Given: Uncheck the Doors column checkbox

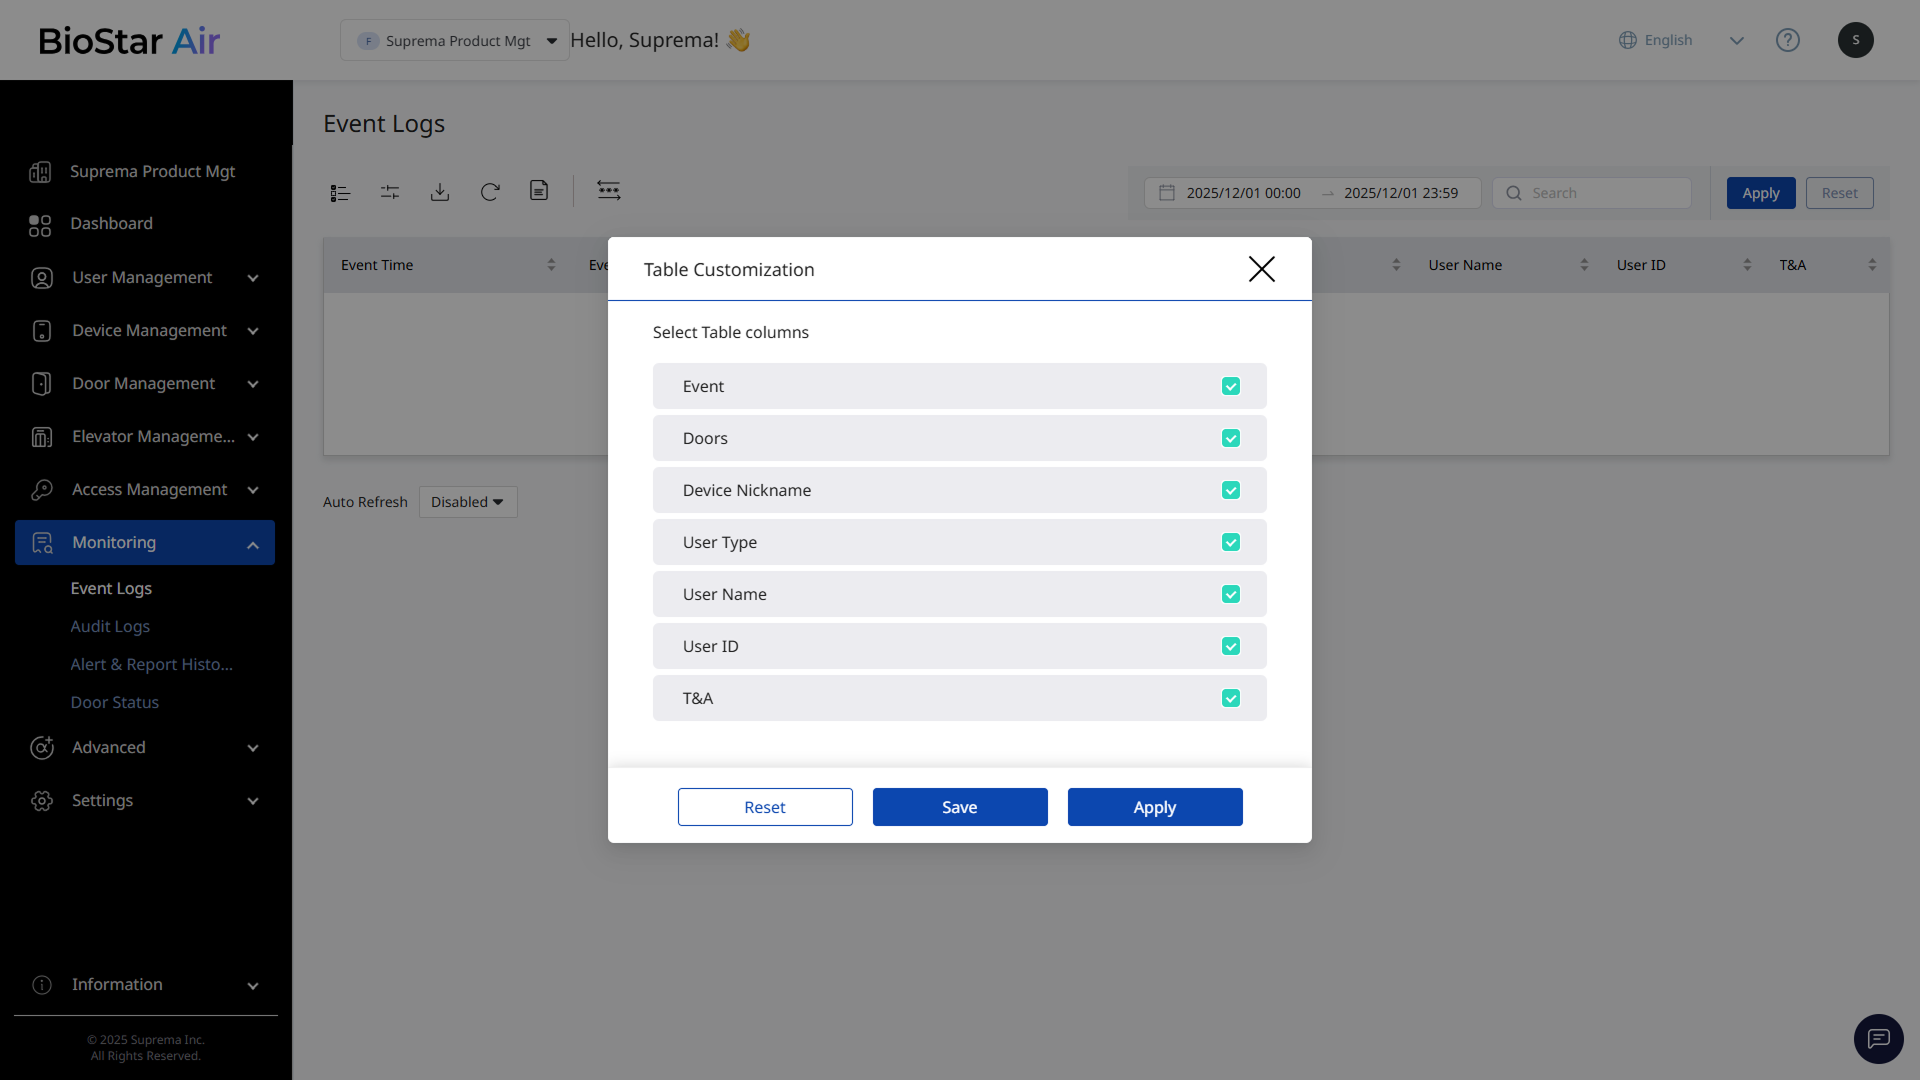Looking at the screenshot, I should [1231, 439].
